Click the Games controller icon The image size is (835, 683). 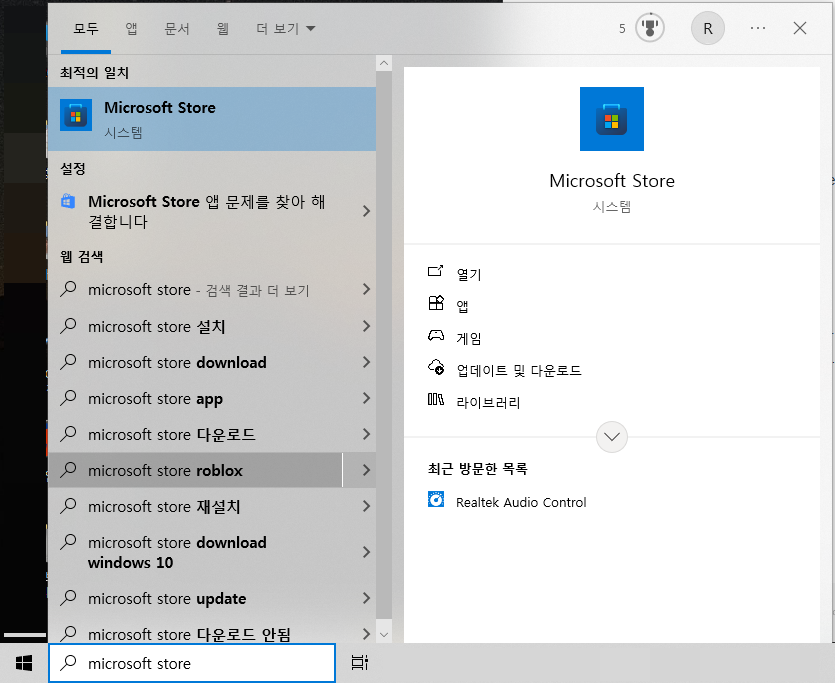pyautogui.click(x=436, y=335)
